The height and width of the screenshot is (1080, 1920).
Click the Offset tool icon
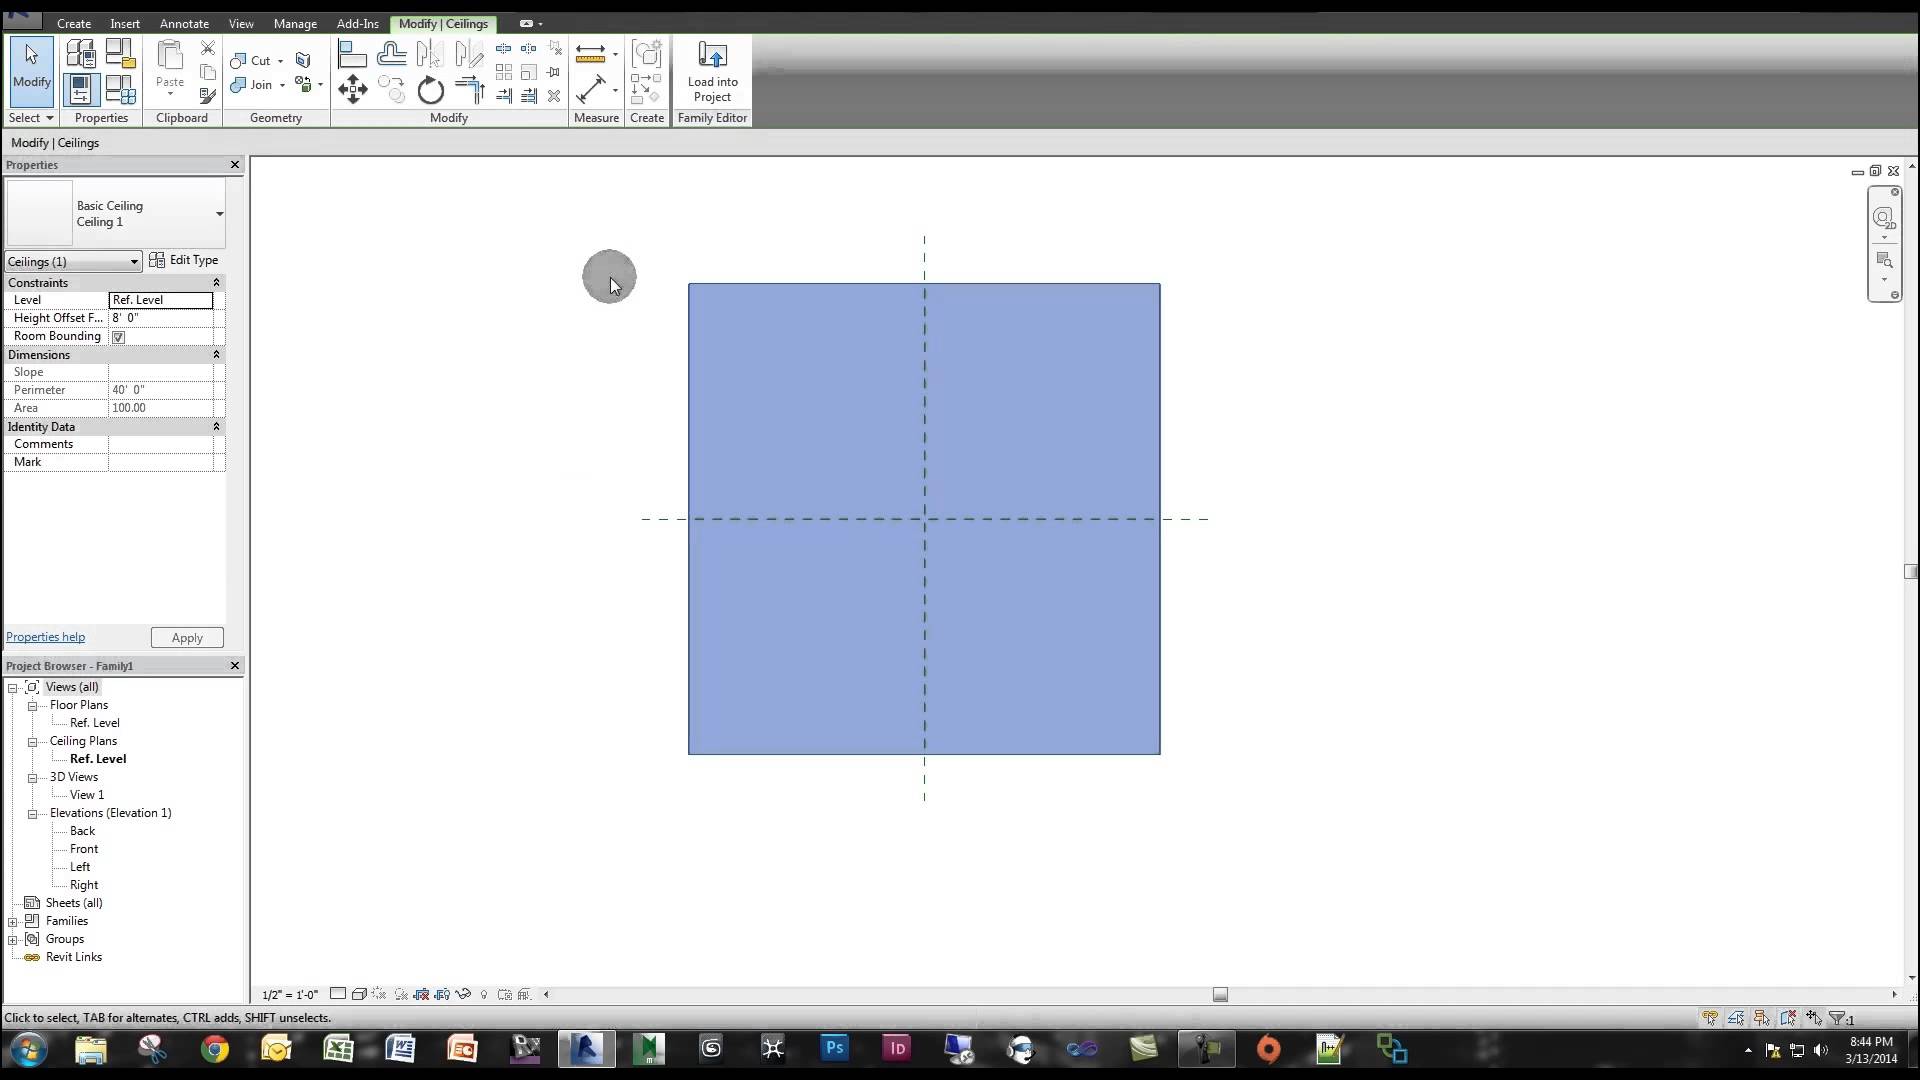391,53
